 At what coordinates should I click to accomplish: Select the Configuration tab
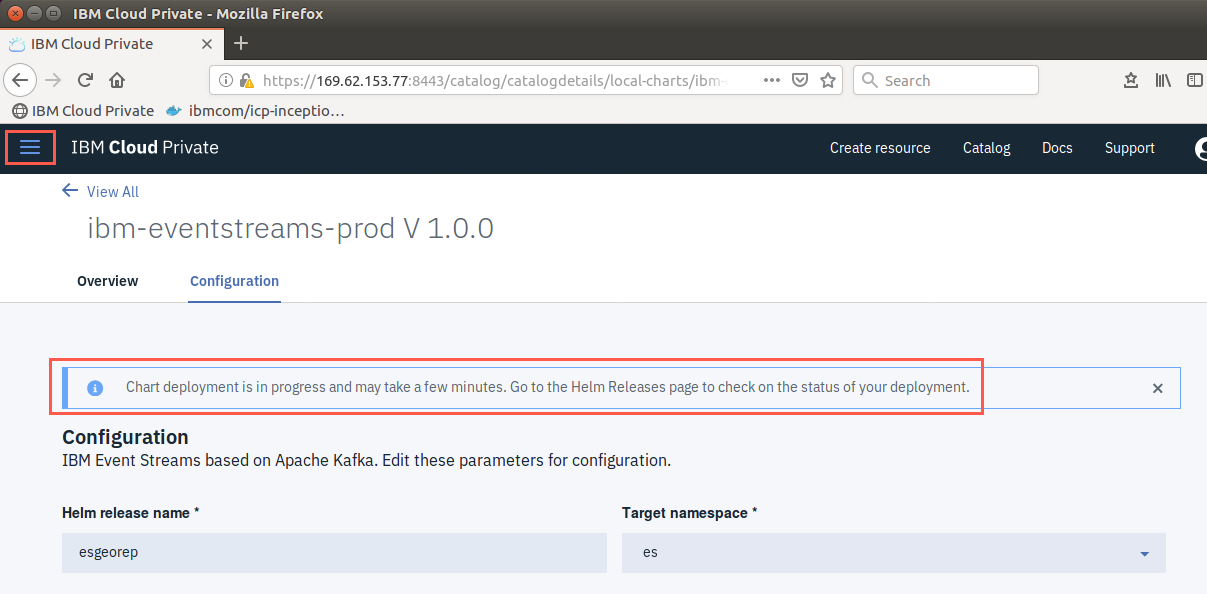[234, 281]
